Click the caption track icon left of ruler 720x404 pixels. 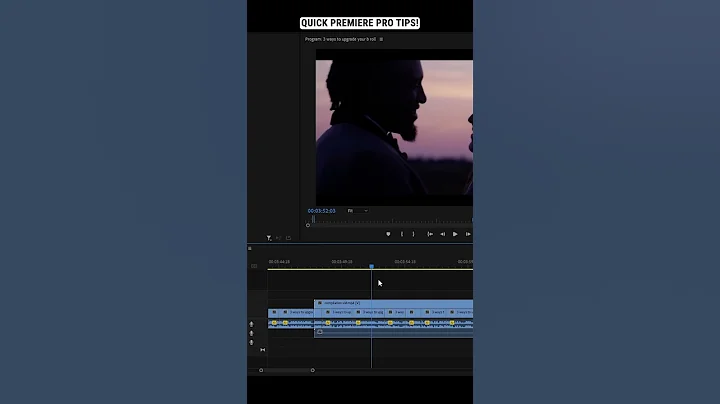click(x=254, y=266)
